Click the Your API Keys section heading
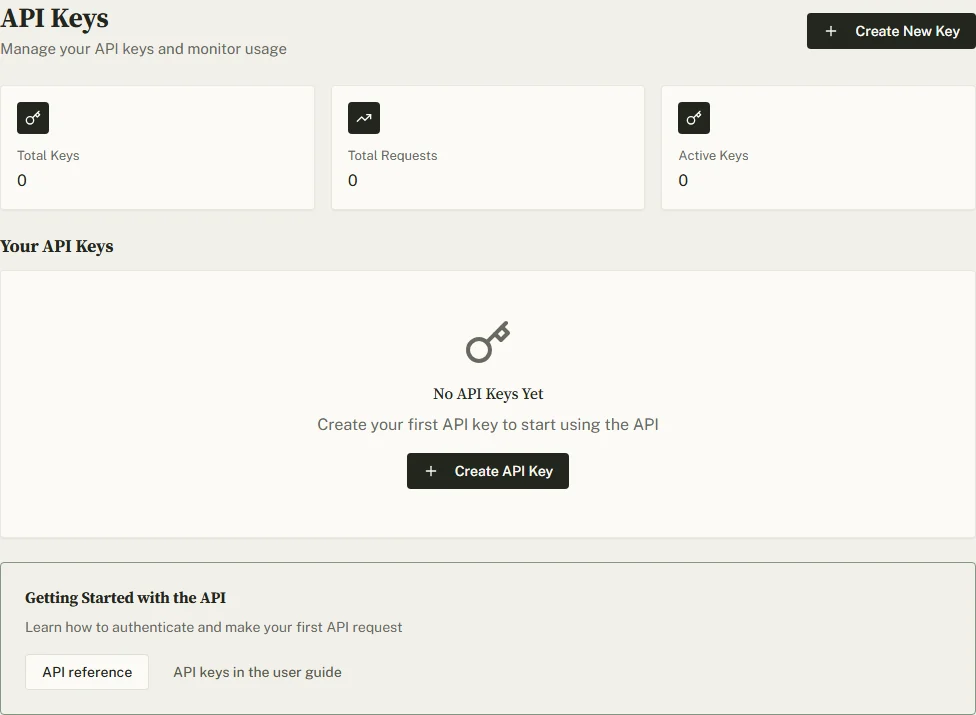Screen dimensions: 976x715 (x=57, y=246)
